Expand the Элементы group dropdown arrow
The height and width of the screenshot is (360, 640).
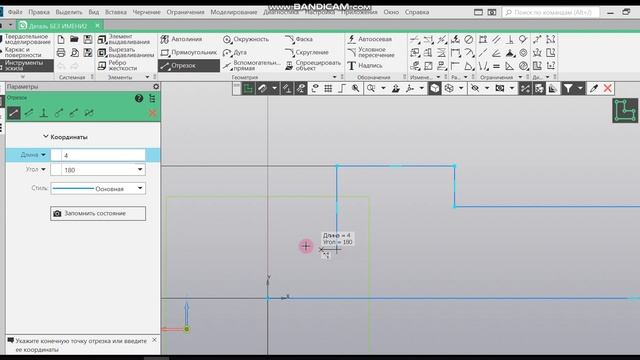pyautogui.click(x=147, y=77)
